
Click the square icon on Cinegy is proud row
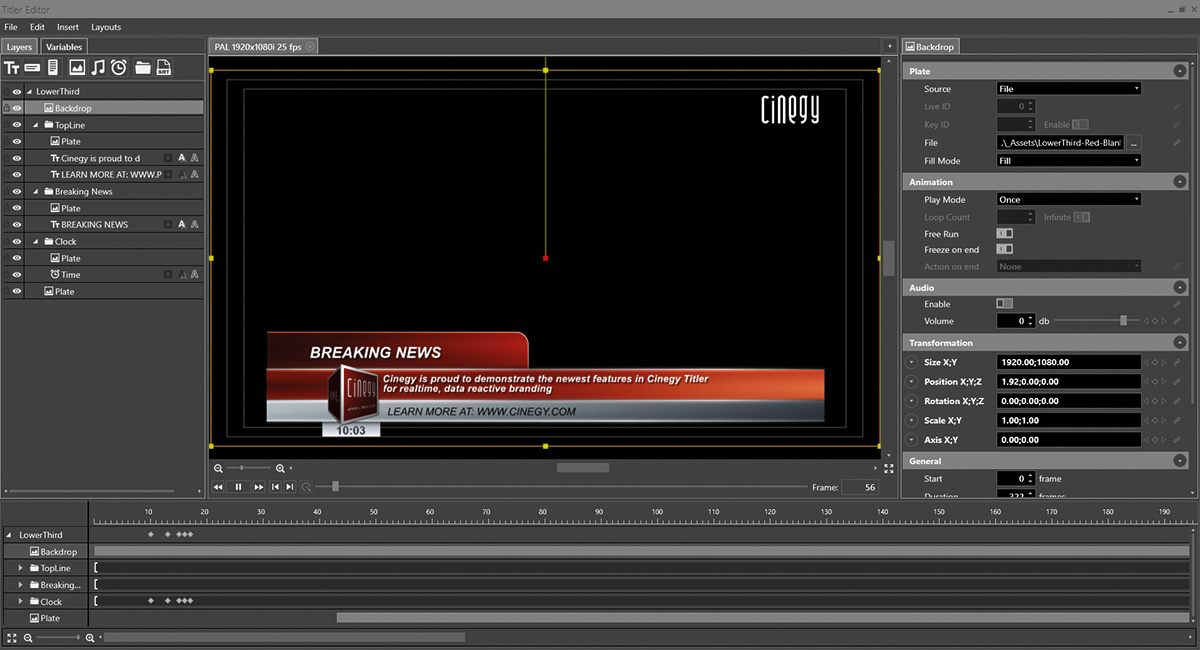tap(168, 158)
